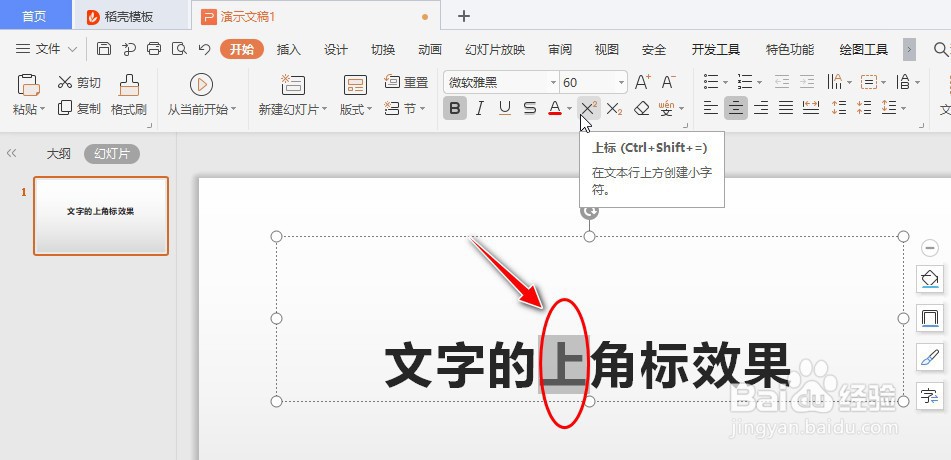The width and height of the screenshot is (951, 460).
Task: Click the Undo arrow icon
Action: (204, 49)
